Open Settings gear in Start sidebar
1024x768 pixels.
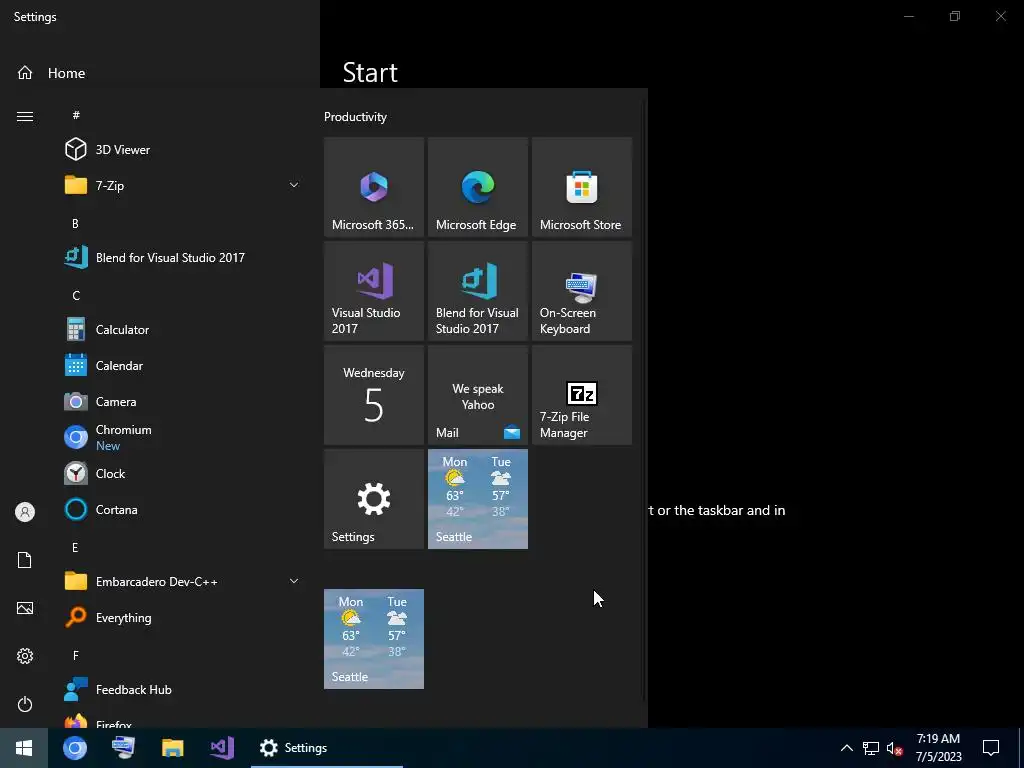point(25,656)
